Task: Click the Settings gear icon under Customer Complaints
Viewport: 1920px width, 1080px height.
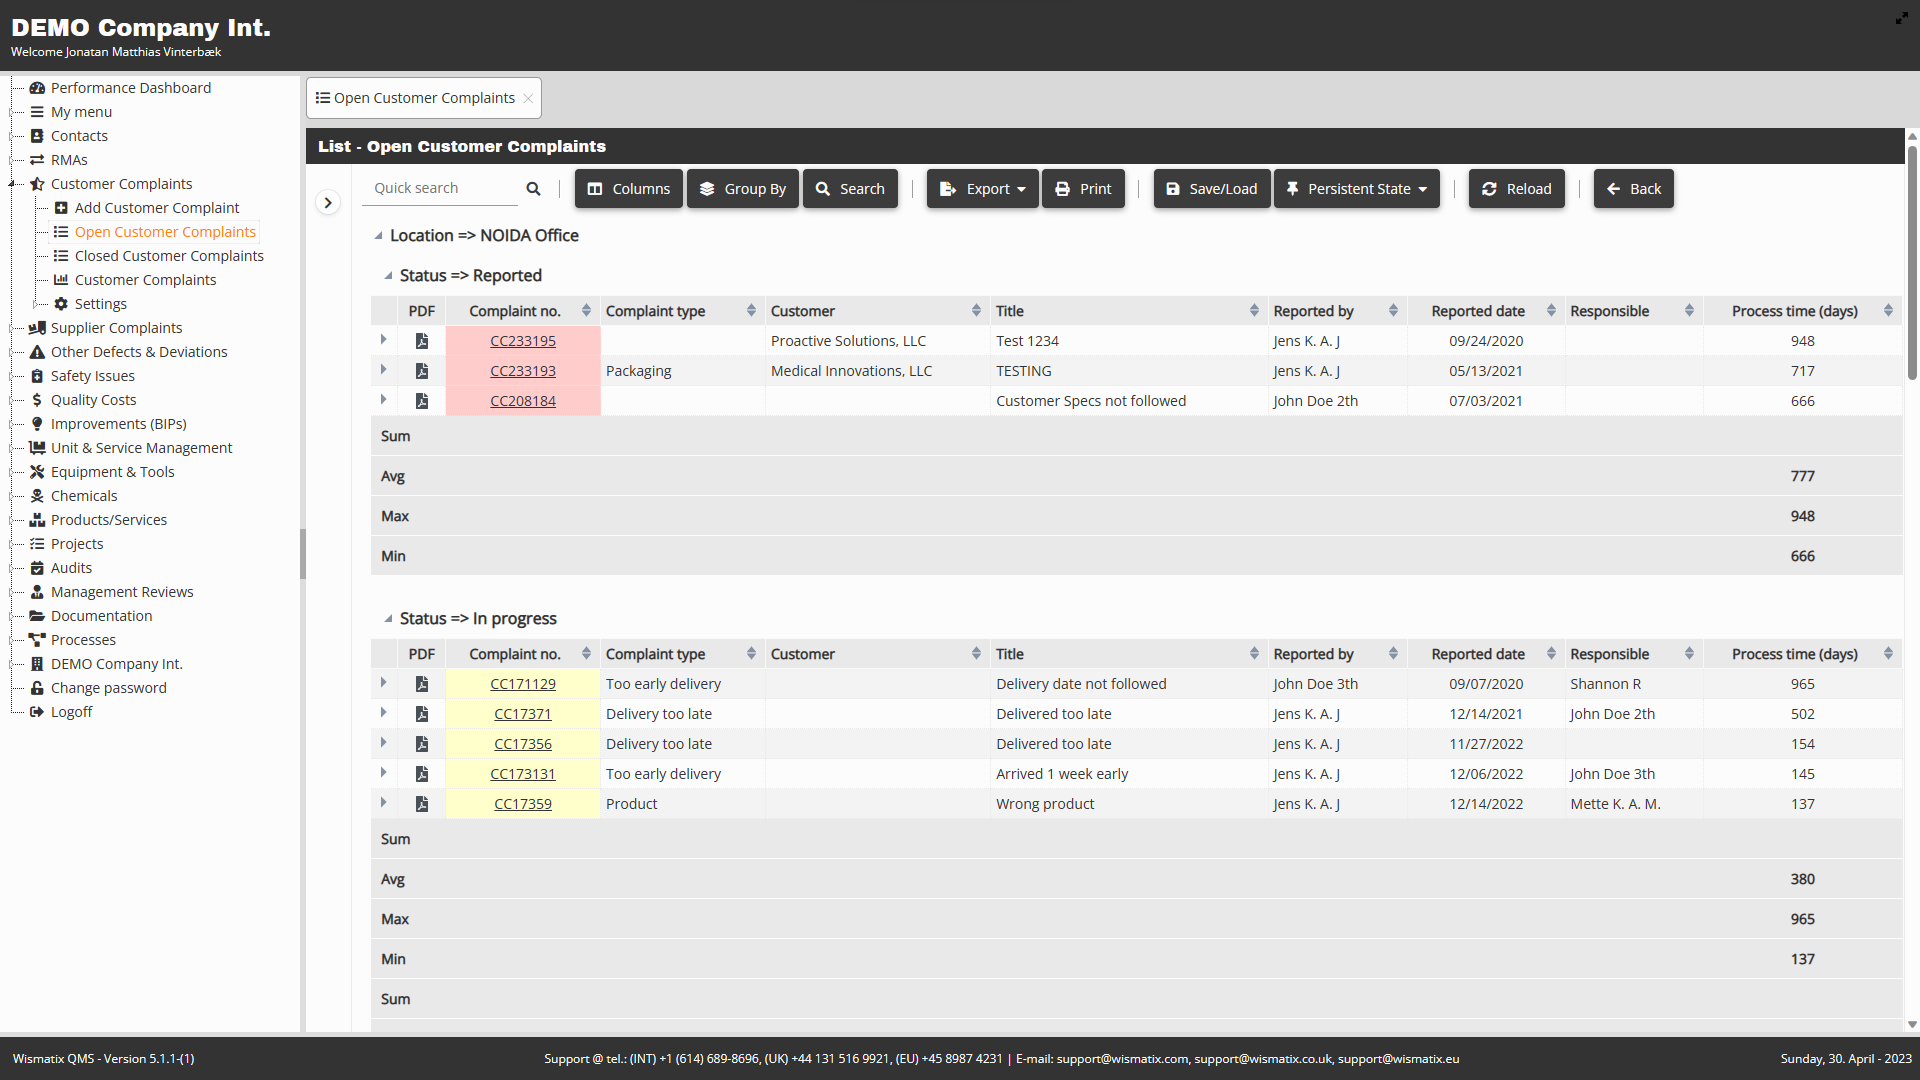Action: click(x=61, y=304)
